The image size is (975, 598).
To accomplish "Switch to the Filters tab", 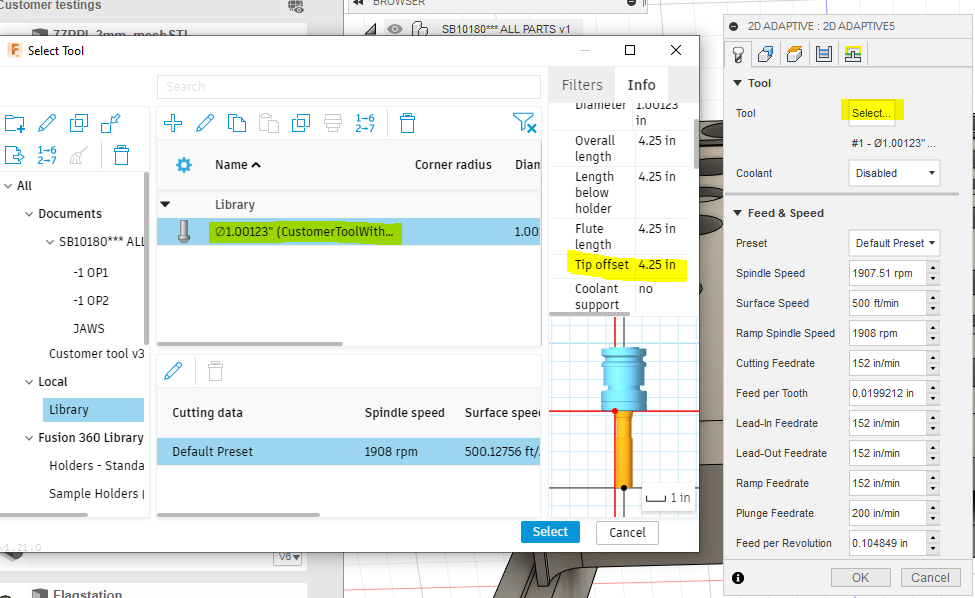I will pyautogui.click(x=581, y=84).
